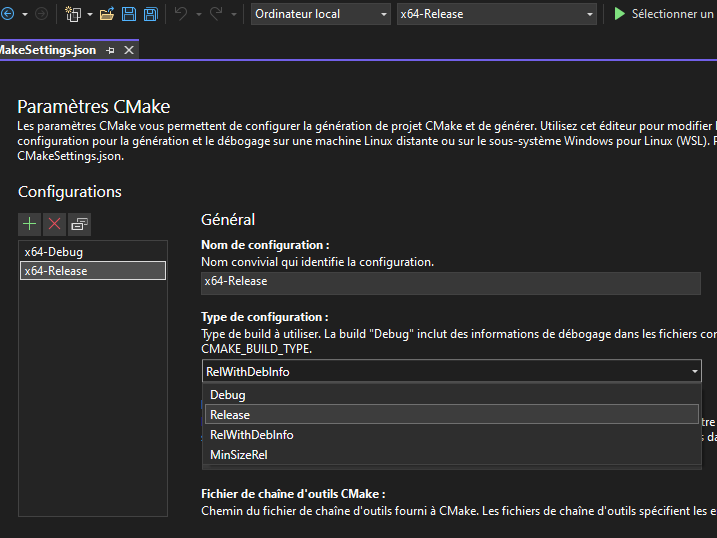This screenshot has width=717, height=538.
Task: Click the Save All icon in toolbar
Action: (150, 14)
